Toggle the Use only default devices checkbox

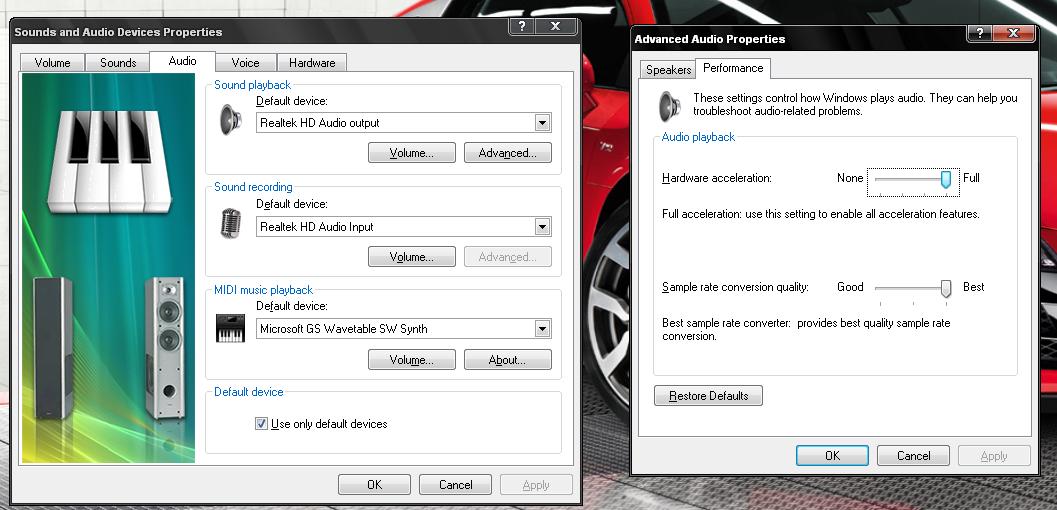[261, 424]
